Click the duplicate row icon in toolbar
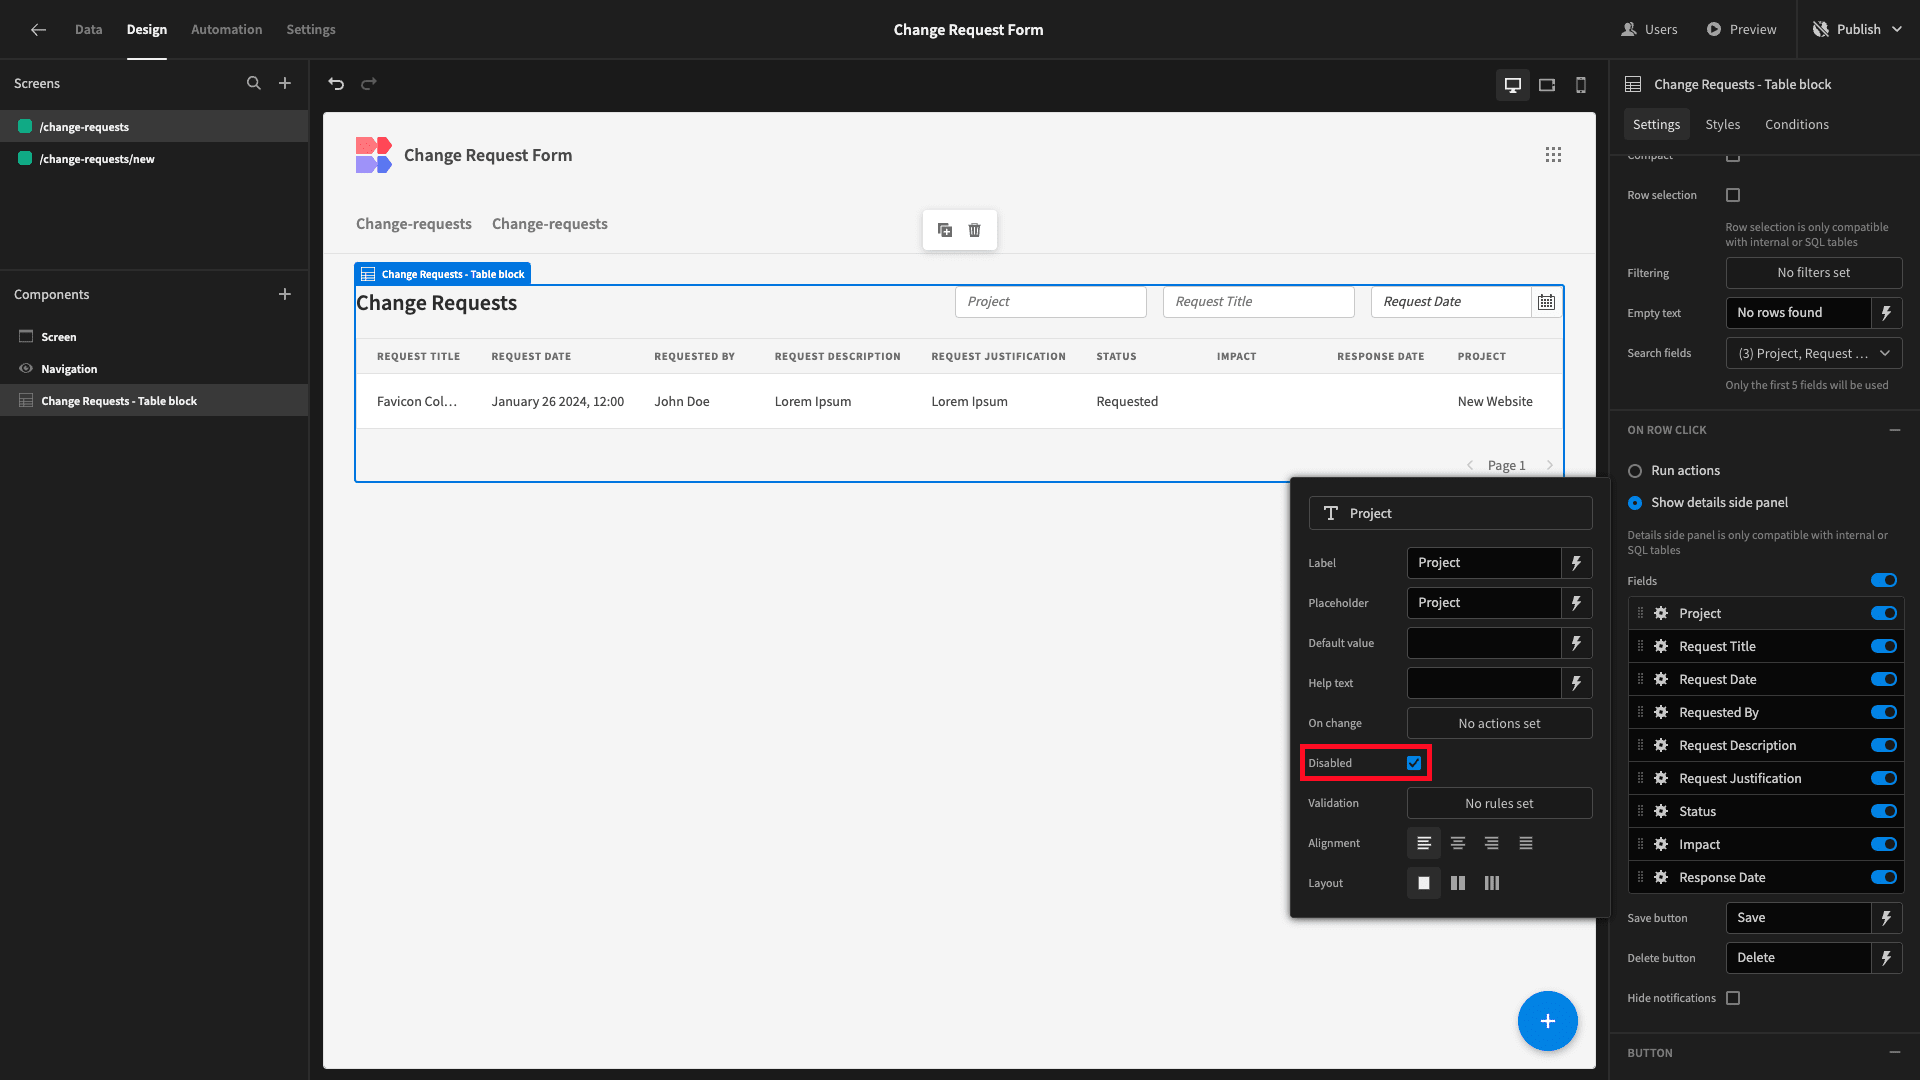The width and height of the screenshot is (1920, 1080). (944, 228)
